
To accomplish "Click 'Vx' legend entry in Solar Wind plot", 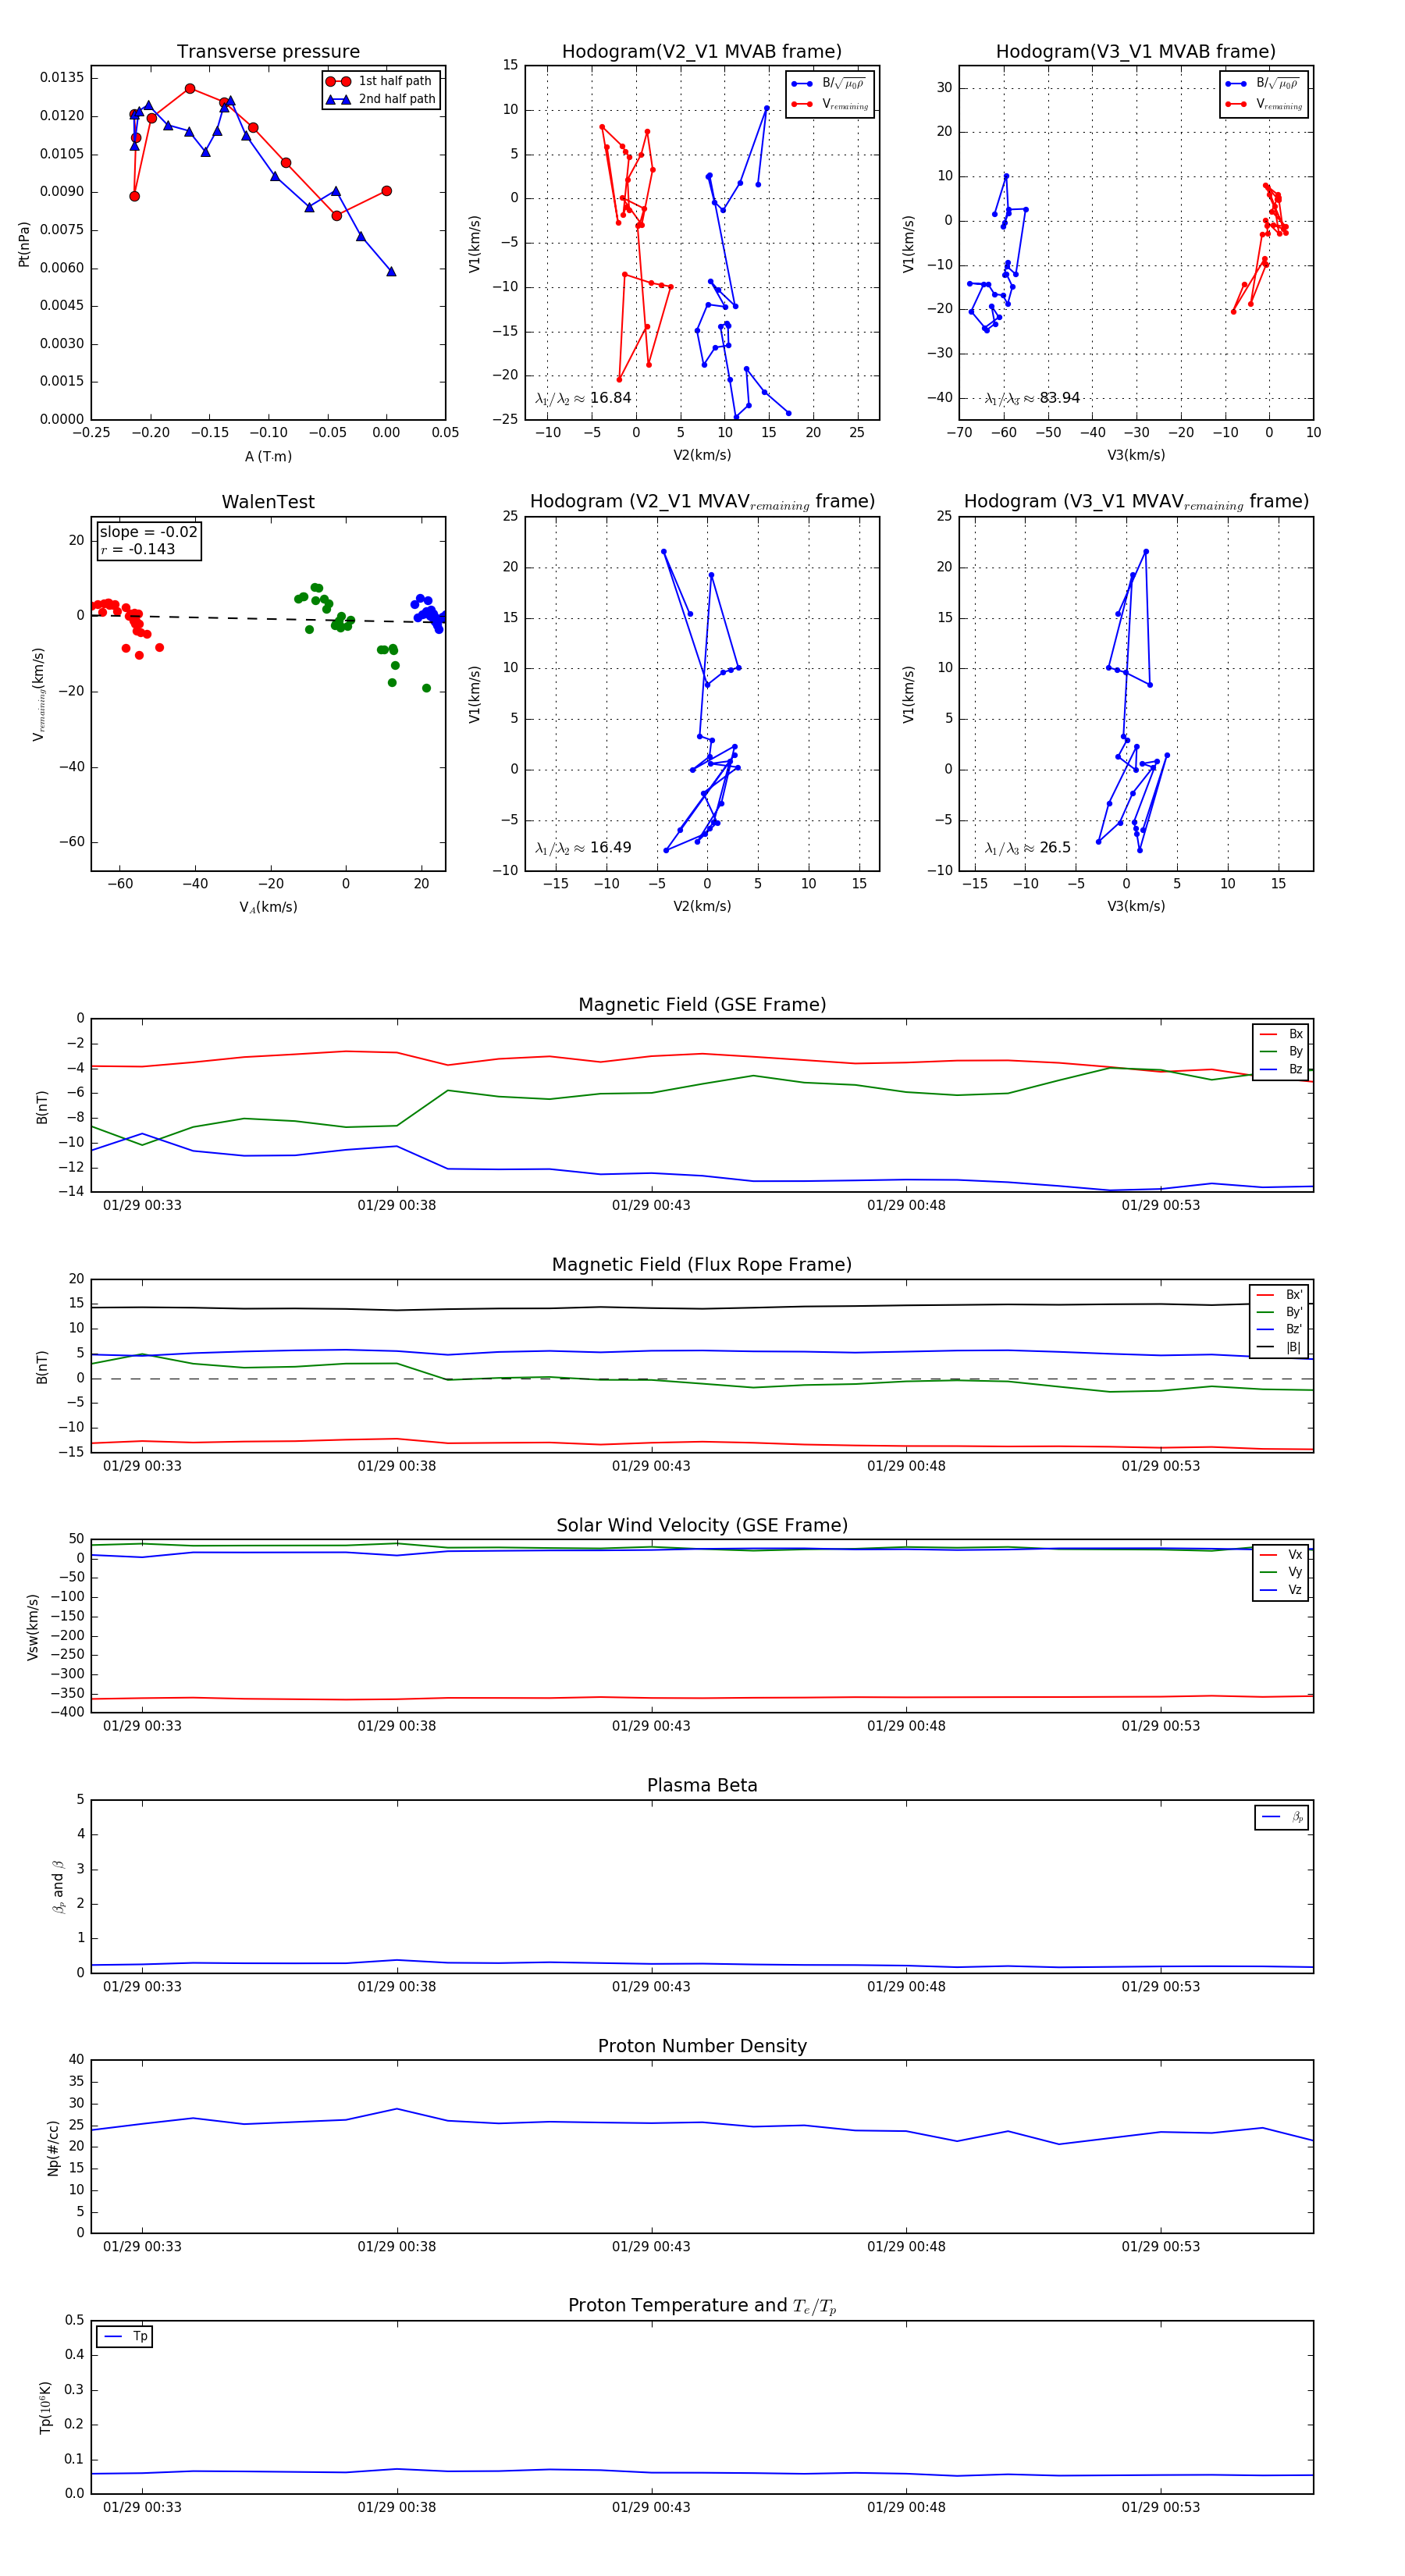I will [x=1281, y=1555].
